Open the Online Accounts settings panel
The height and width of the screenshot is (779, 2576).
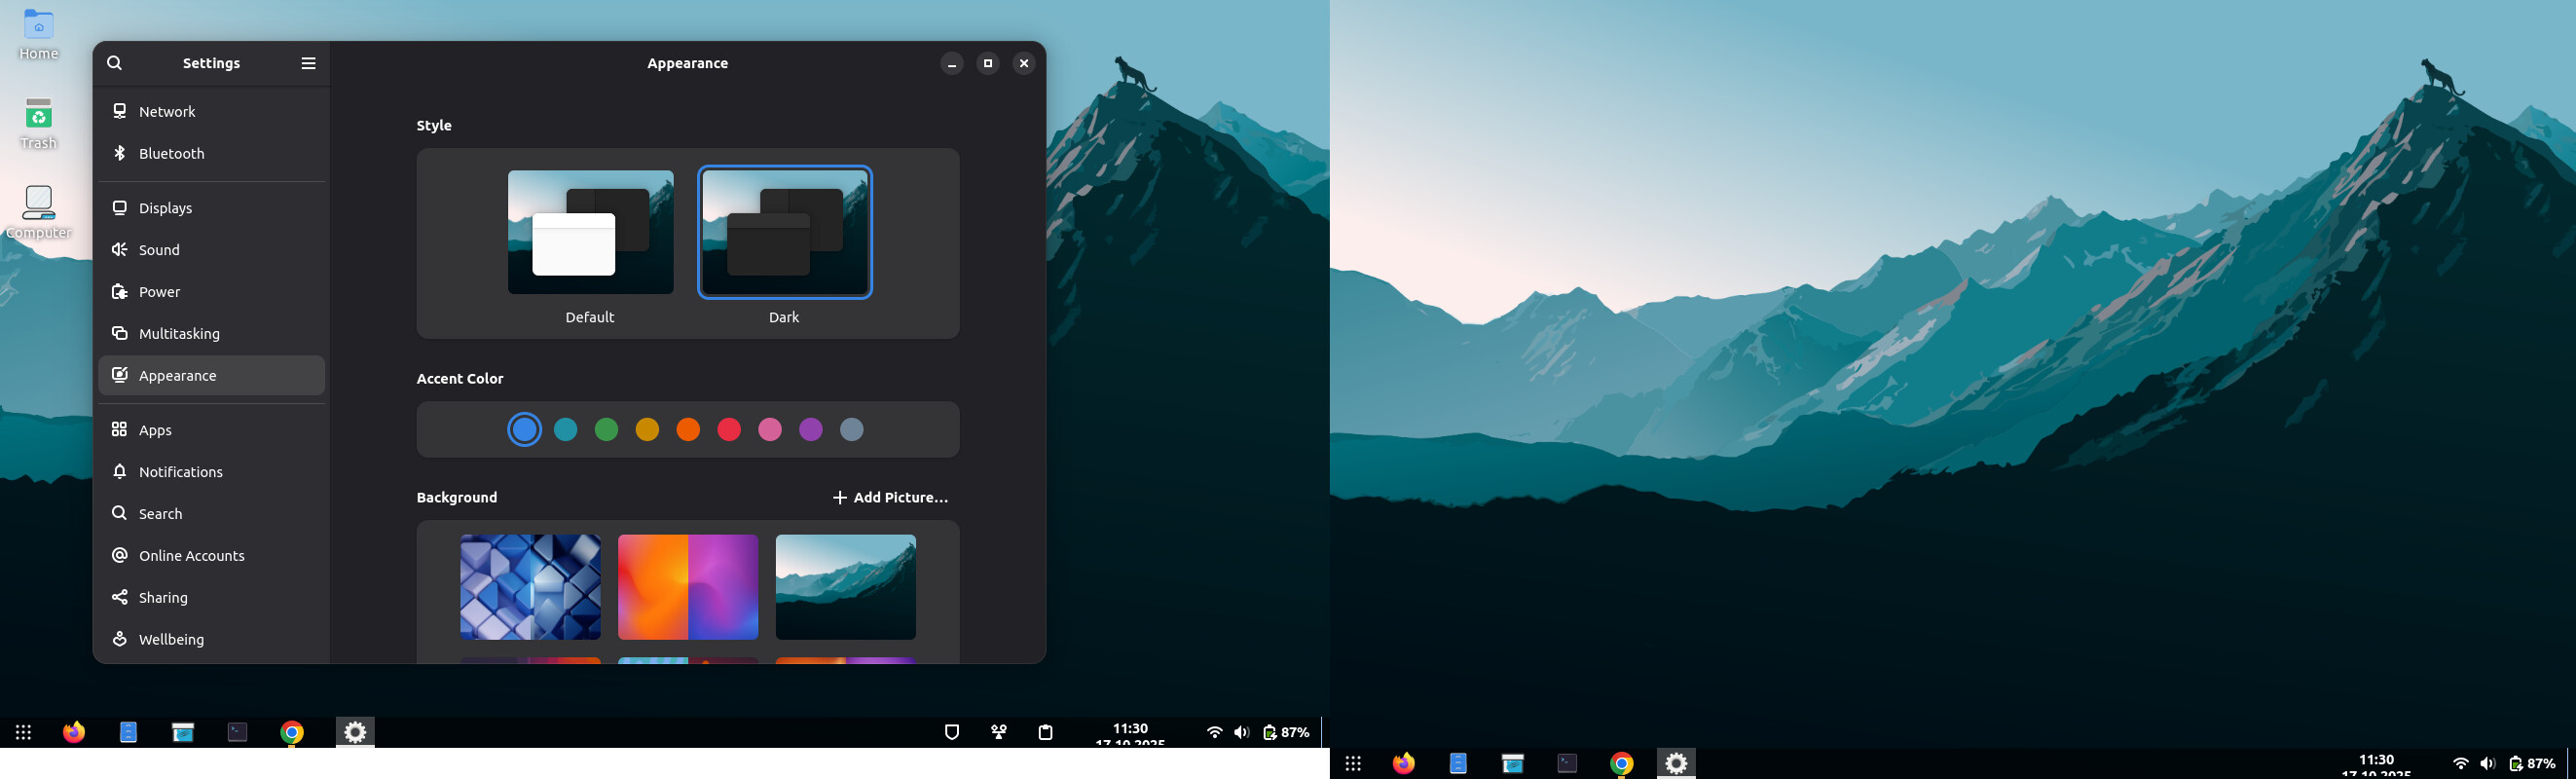point(191,556)
